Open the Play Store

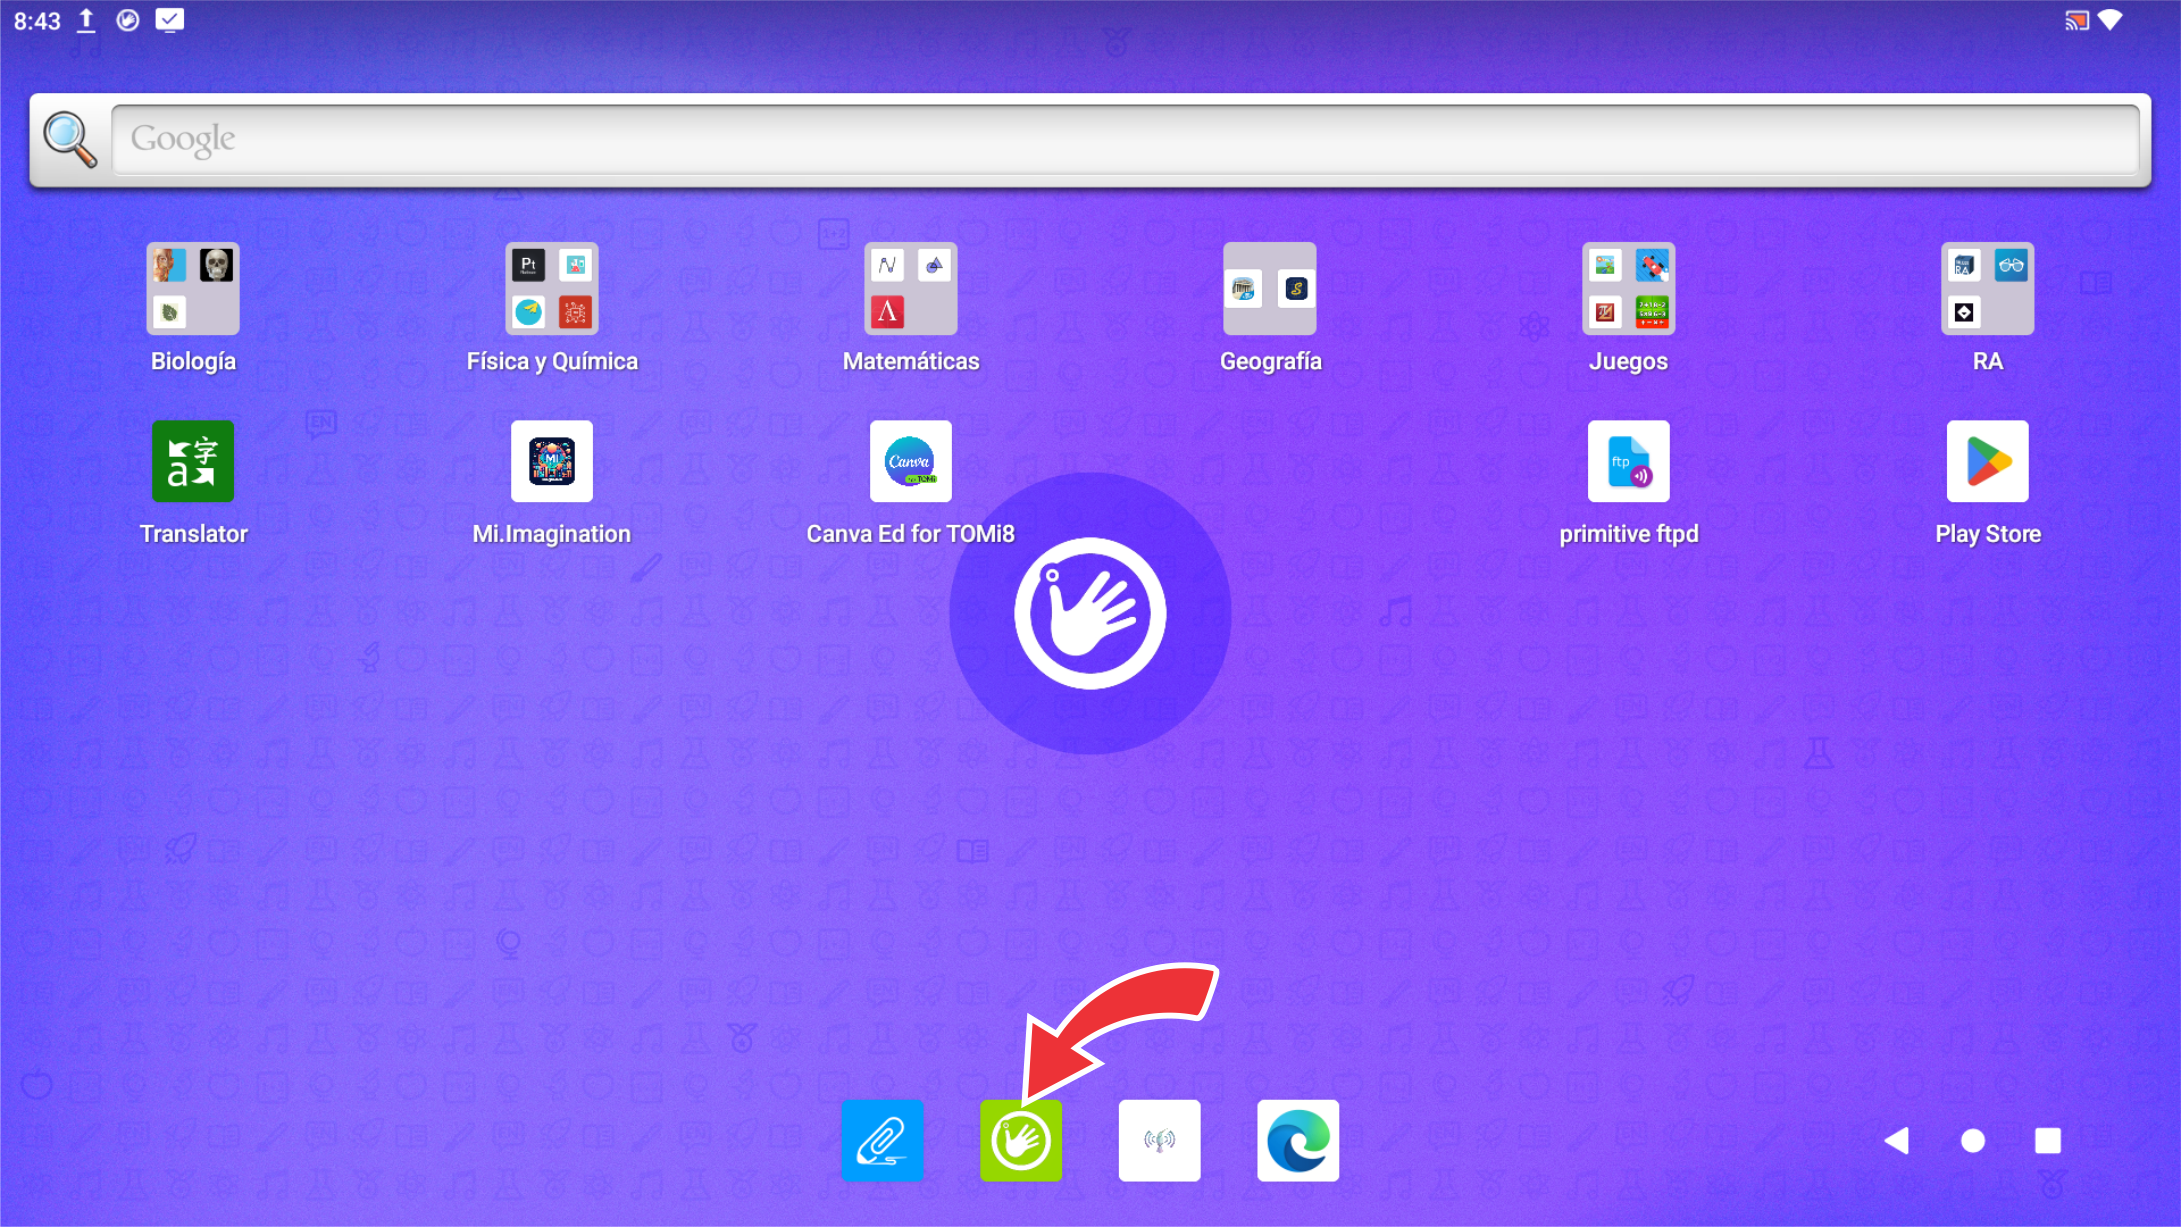tap(1987, 462)
